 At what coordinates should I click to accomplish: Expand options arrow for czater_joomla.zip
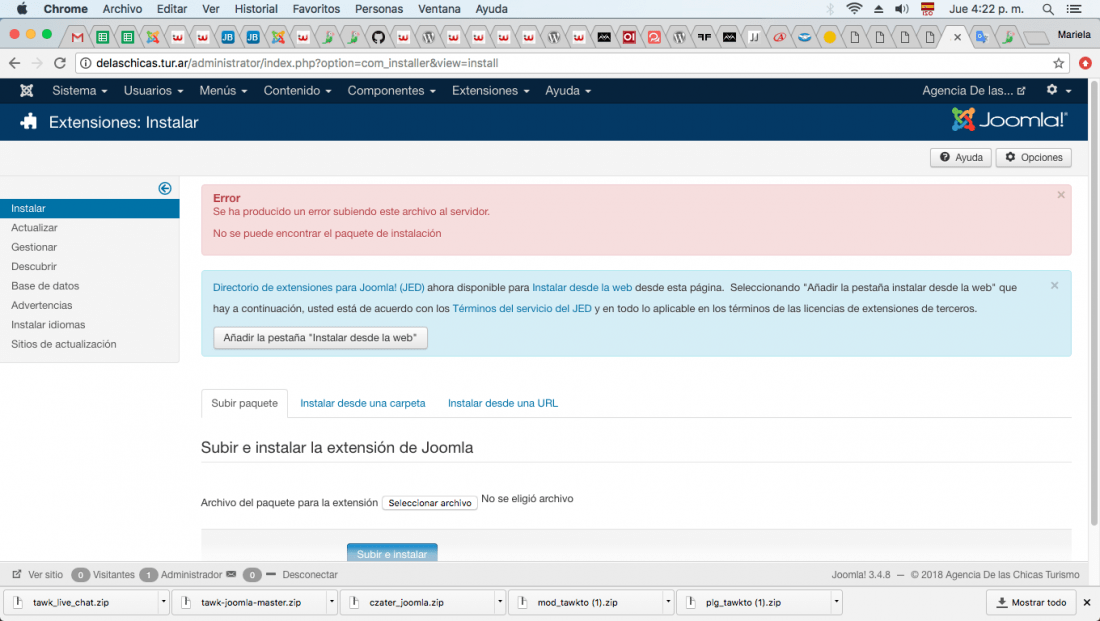[x=499, y=602]
